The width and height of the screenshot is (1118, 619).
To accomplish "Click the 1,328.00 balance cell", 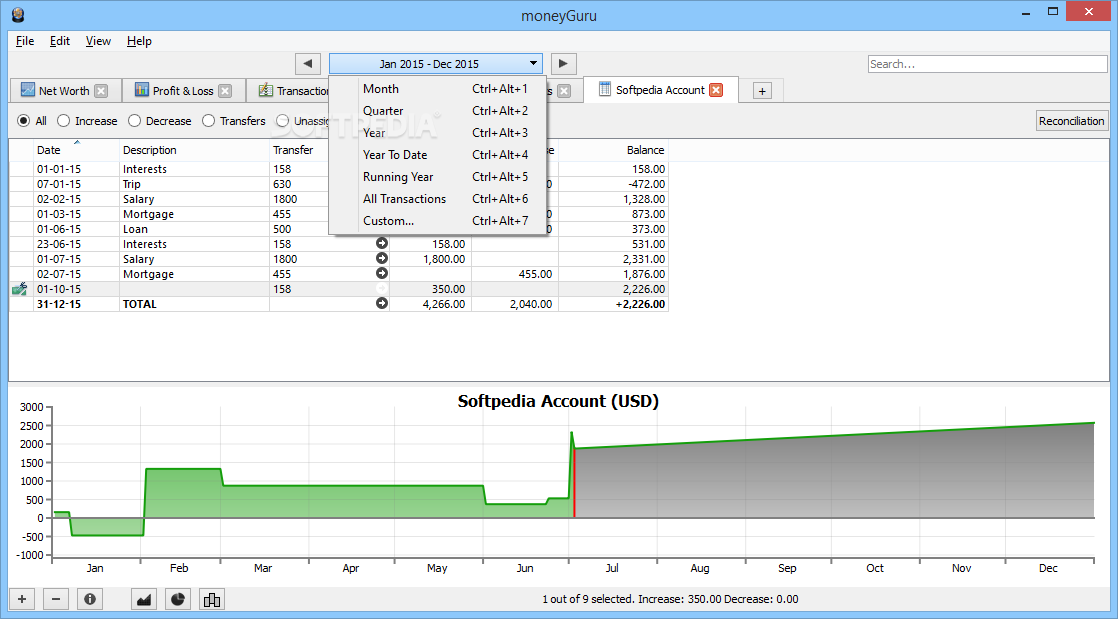I will 613,199.
